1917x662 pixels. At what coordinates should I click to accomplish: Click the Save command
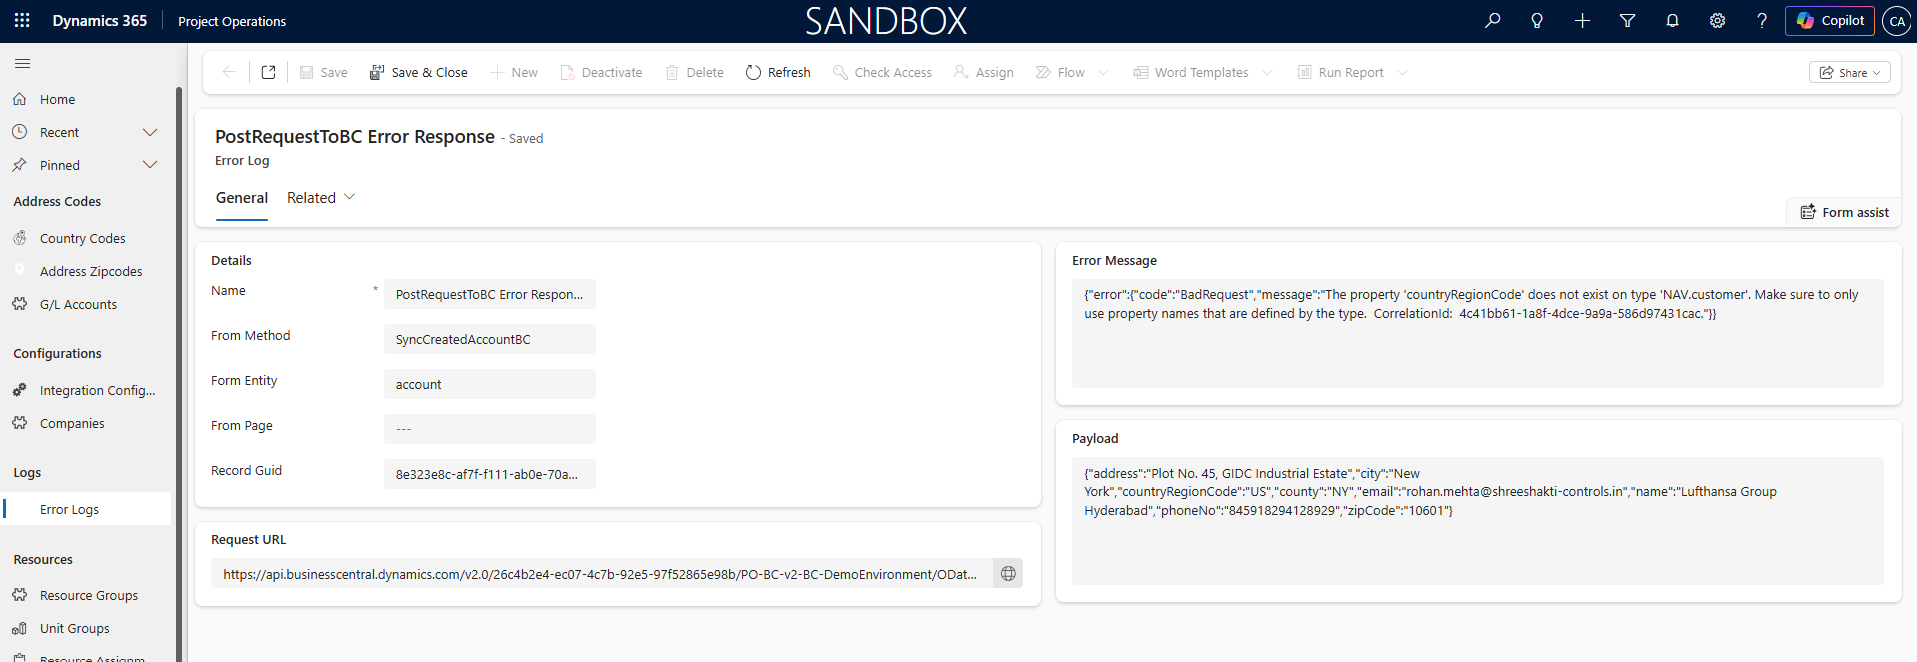tap(324, 72)
